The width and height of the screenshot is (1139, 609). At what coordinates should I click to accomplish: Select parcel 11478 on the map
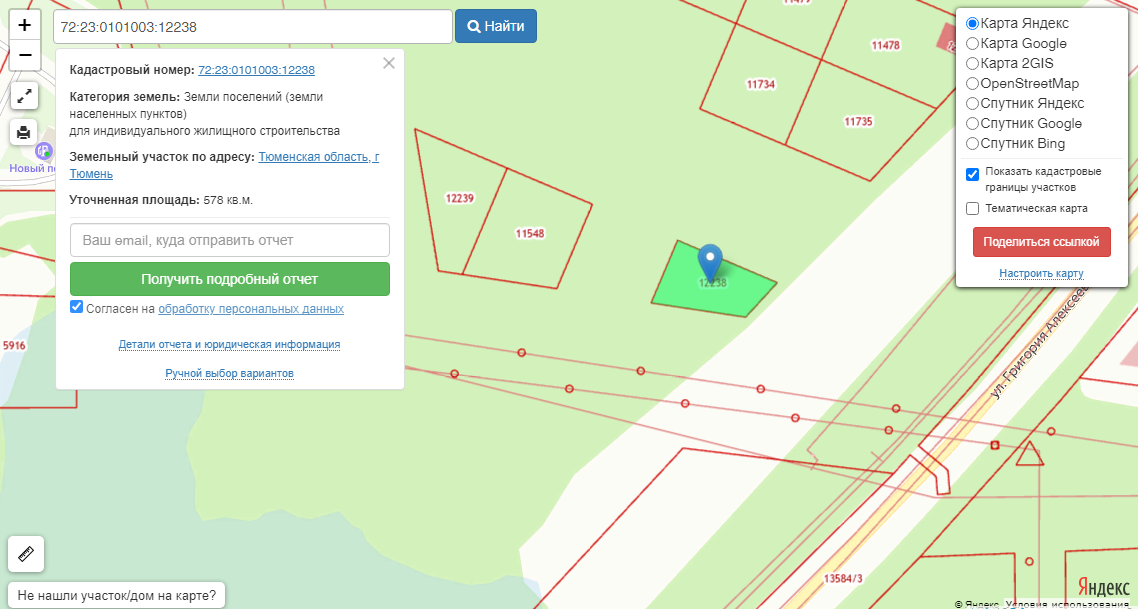pyautogui.click(x=885, y=45)
